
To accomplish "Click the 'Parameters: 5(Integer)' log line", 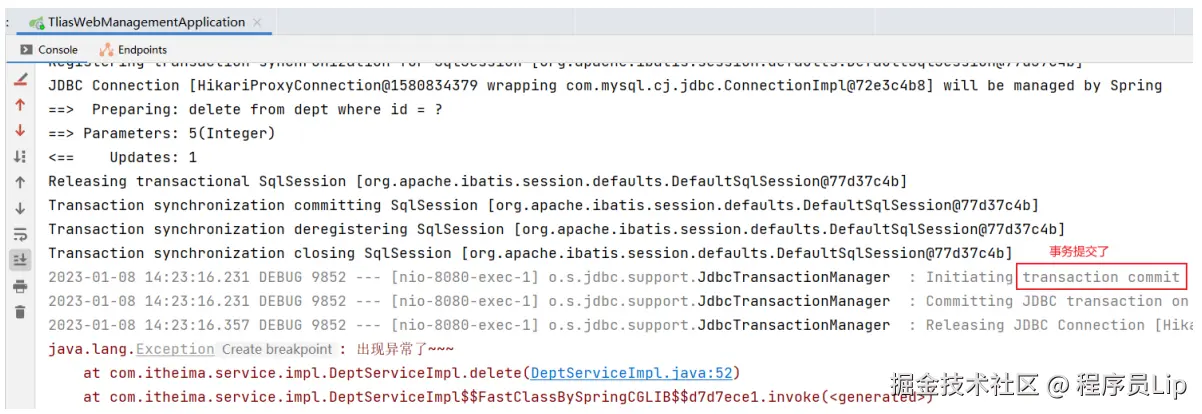I will pyautogui.click(x=161, y=133).
